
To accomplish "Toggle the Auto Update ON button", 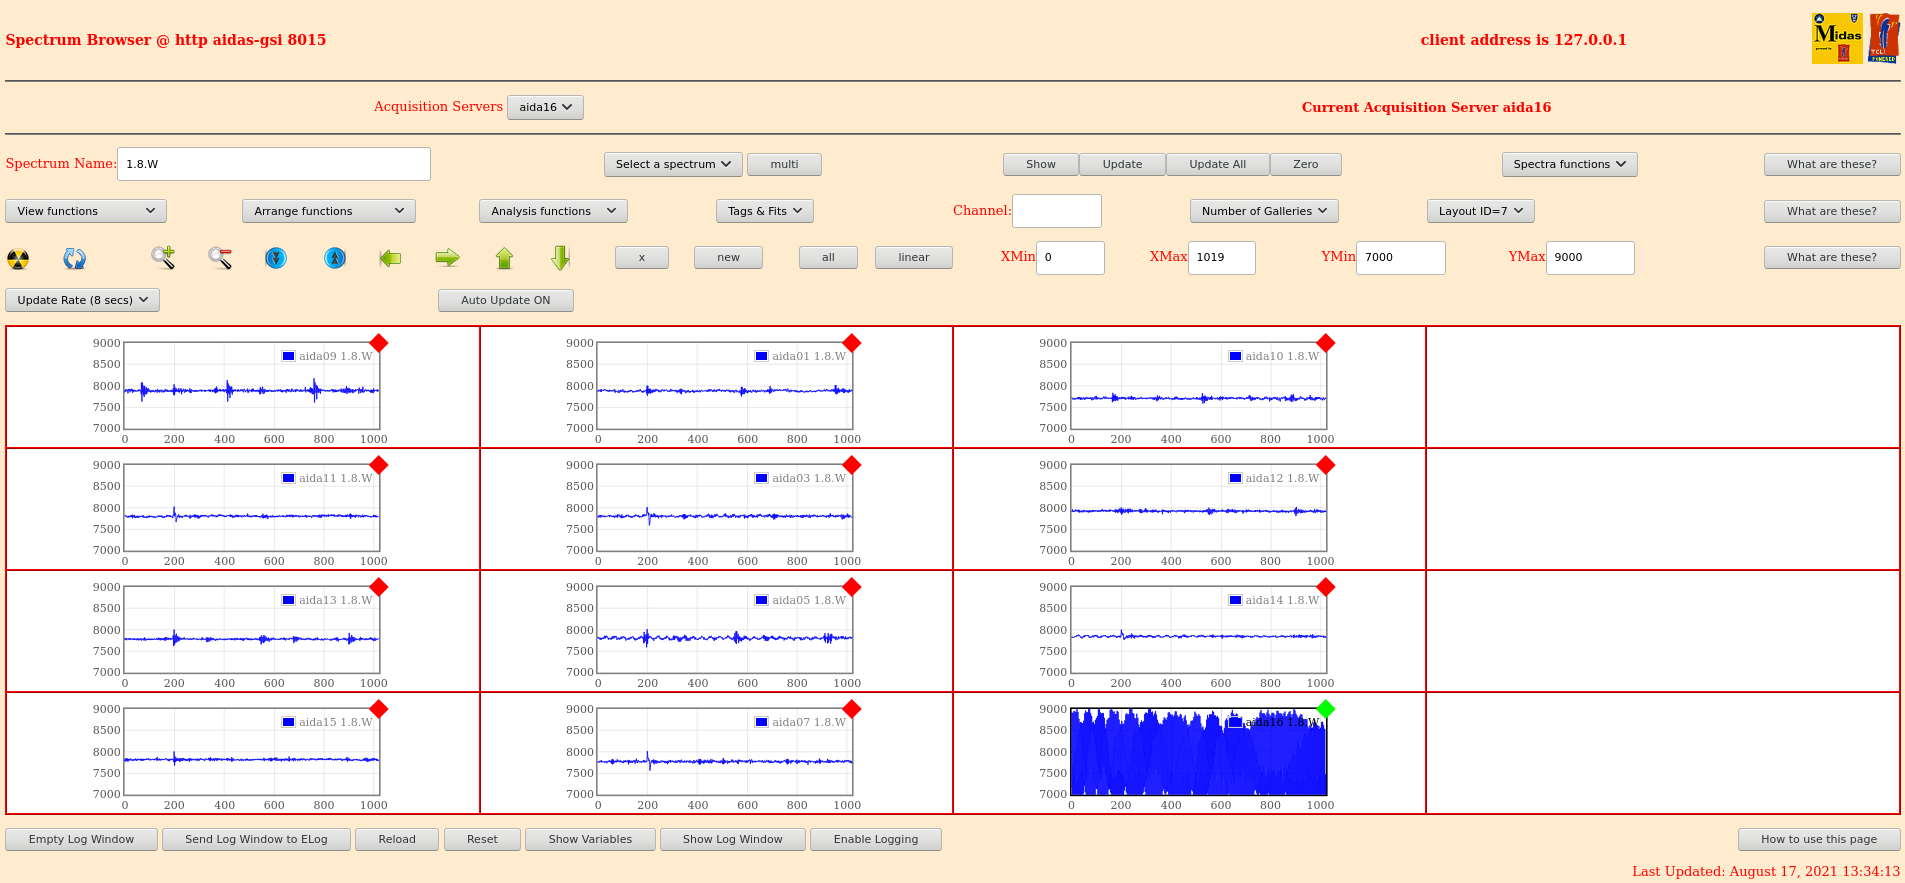I will 505,300.
